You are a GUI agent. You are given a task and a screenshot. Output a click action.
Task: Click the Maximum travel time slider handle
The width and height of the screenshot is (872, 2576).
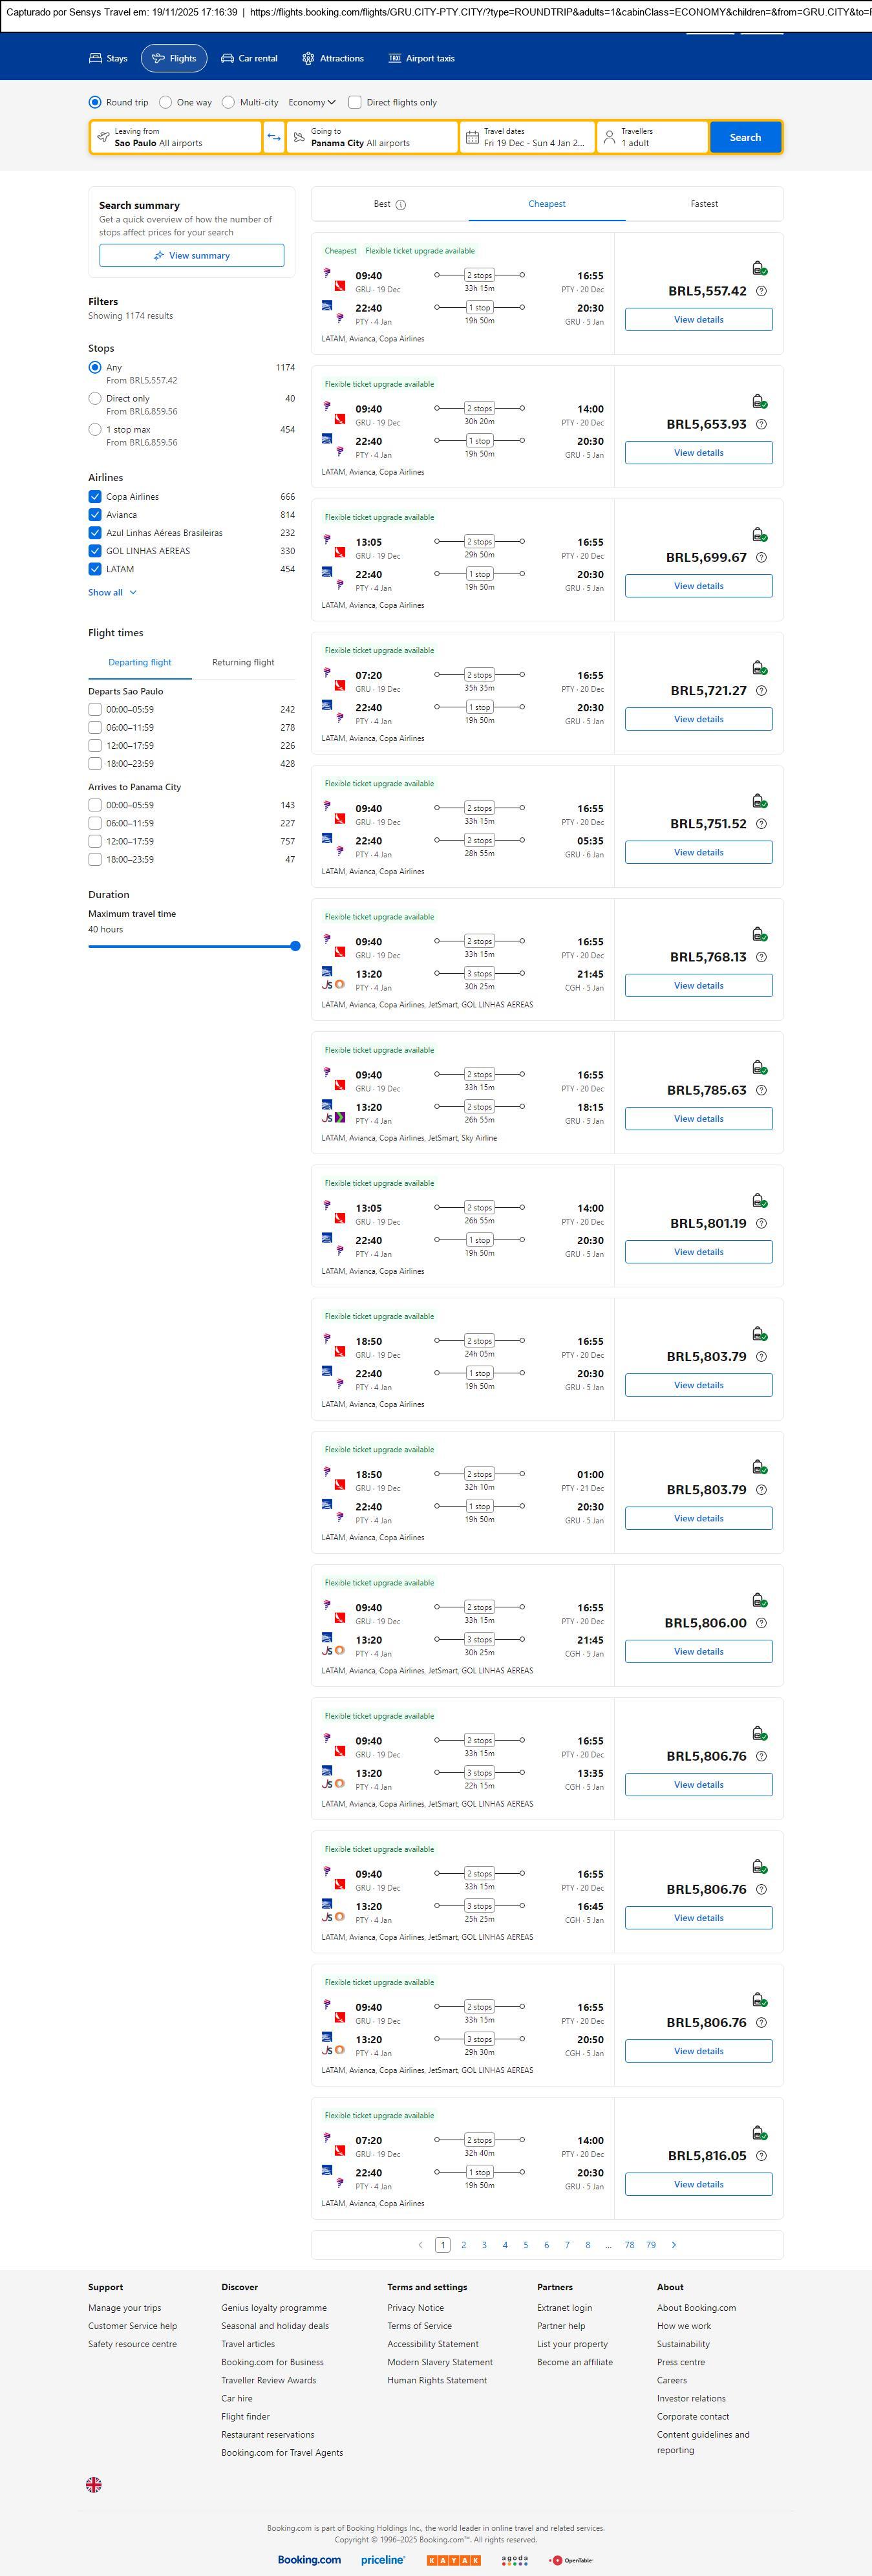click(x=295, y=946)
